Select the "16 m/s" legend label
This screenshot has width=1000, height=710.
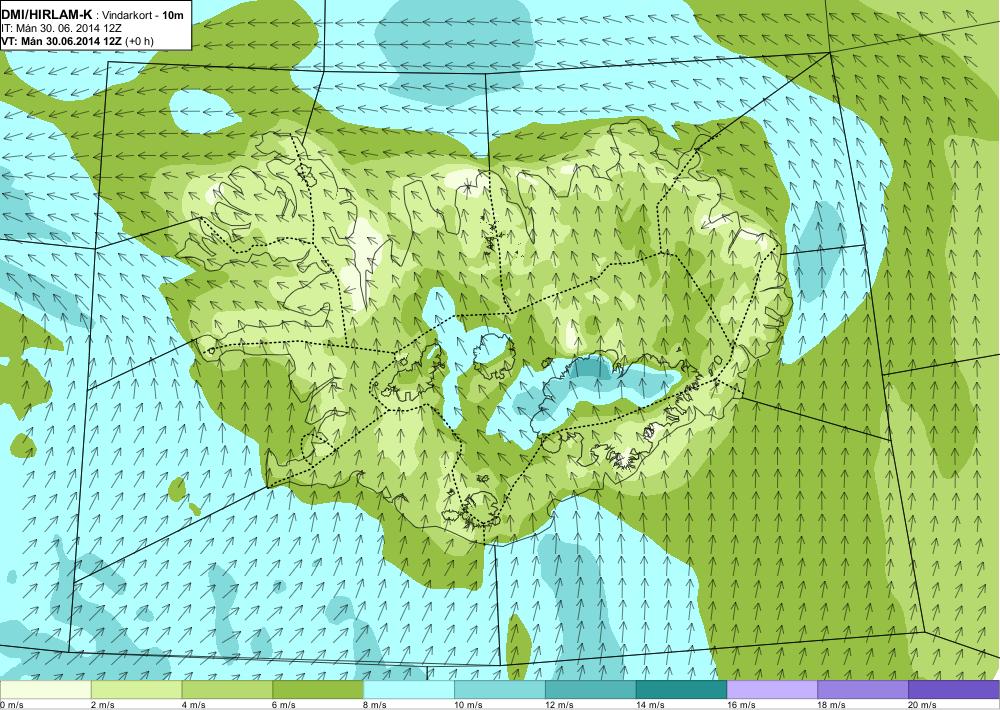pos(742,705)
